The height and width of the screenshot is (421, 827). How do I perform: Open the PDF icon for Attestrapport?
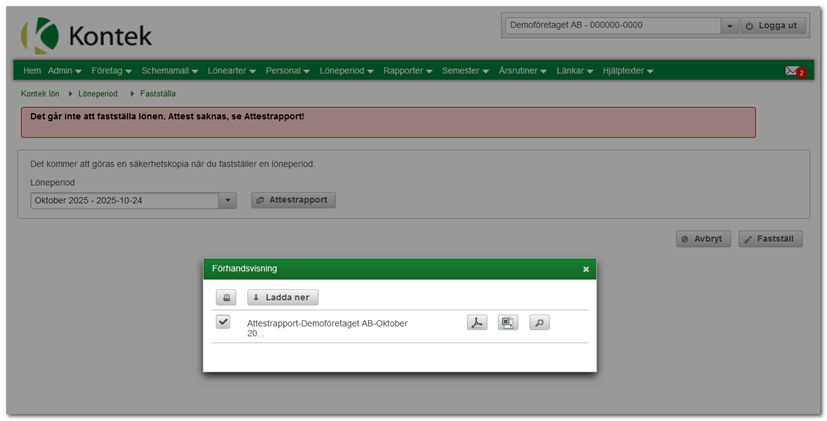coord(477,322)
